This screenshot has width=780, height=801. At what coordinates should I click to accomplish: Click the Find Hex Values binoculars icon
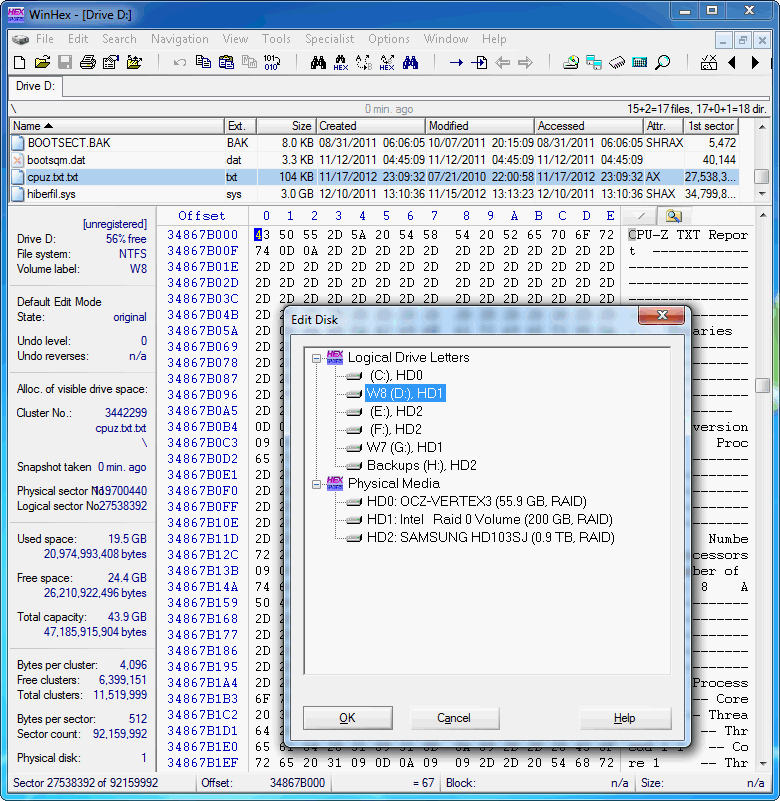pos(341,62)
